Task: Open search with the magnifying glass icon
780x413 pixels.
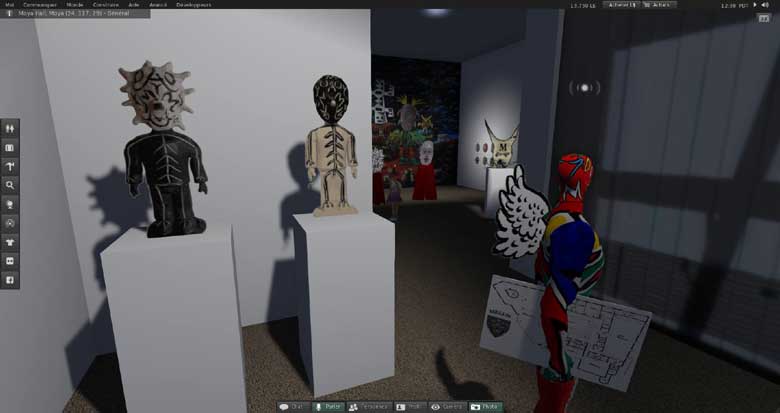Action: coord(10,185)
